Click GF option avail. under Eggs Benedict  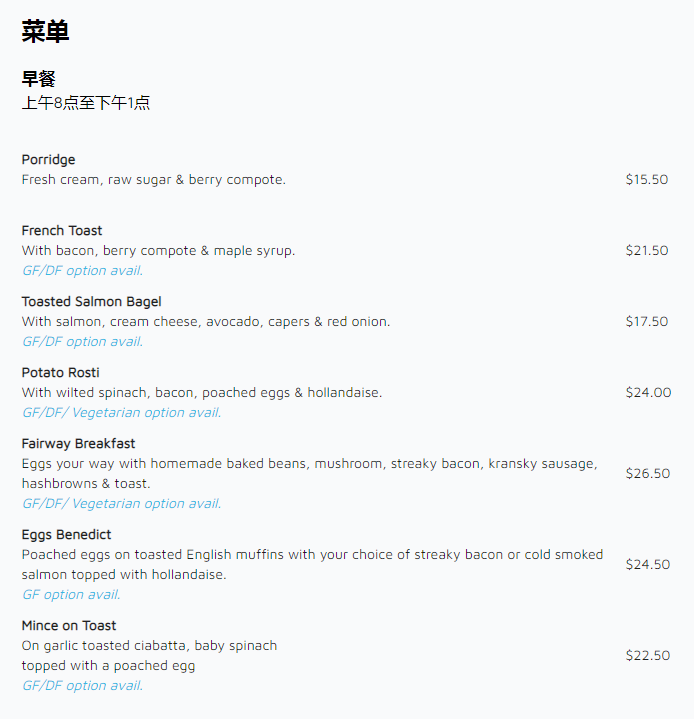(x=71, y=595)
